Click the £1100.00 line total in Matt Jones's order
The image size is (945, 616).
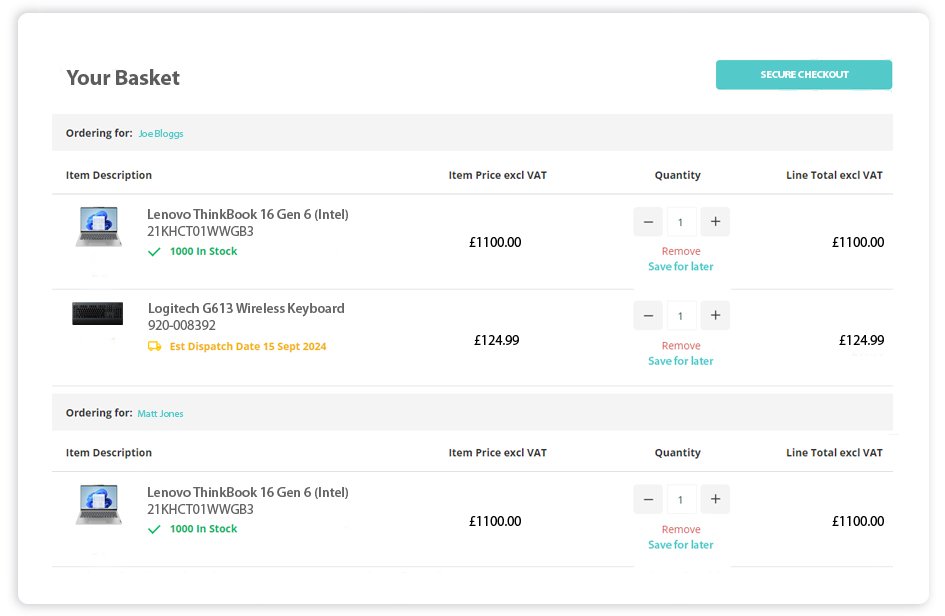pyautogui.click(x=858, y=521)
